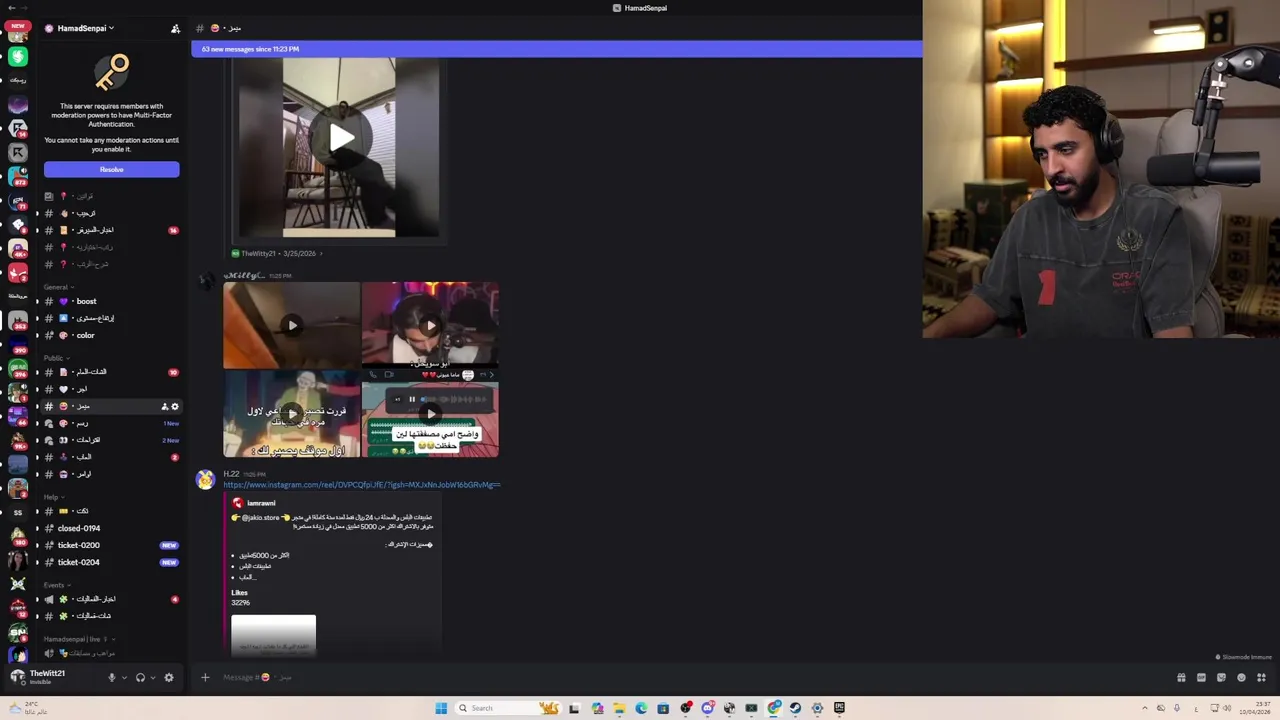The width and height of the screenshot is (1280, 720).
Task: Open Discord user settings gear
Action: 169,677
